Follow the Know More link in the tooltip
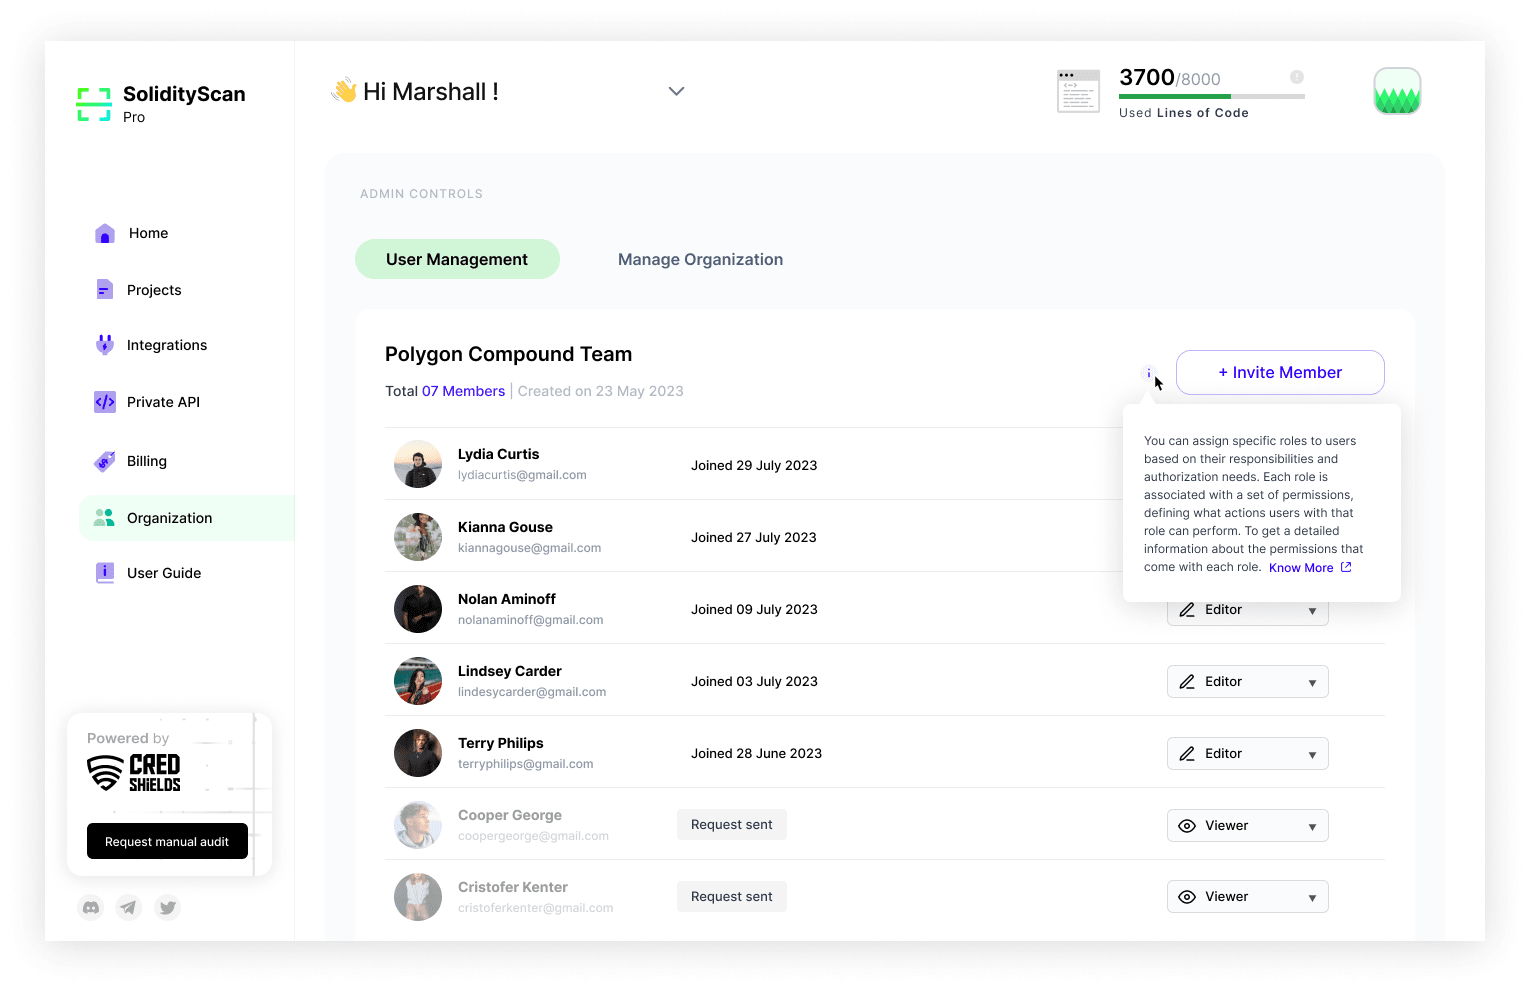The height and width of the screenshot is (990, 1530). tap(1301, 567)
